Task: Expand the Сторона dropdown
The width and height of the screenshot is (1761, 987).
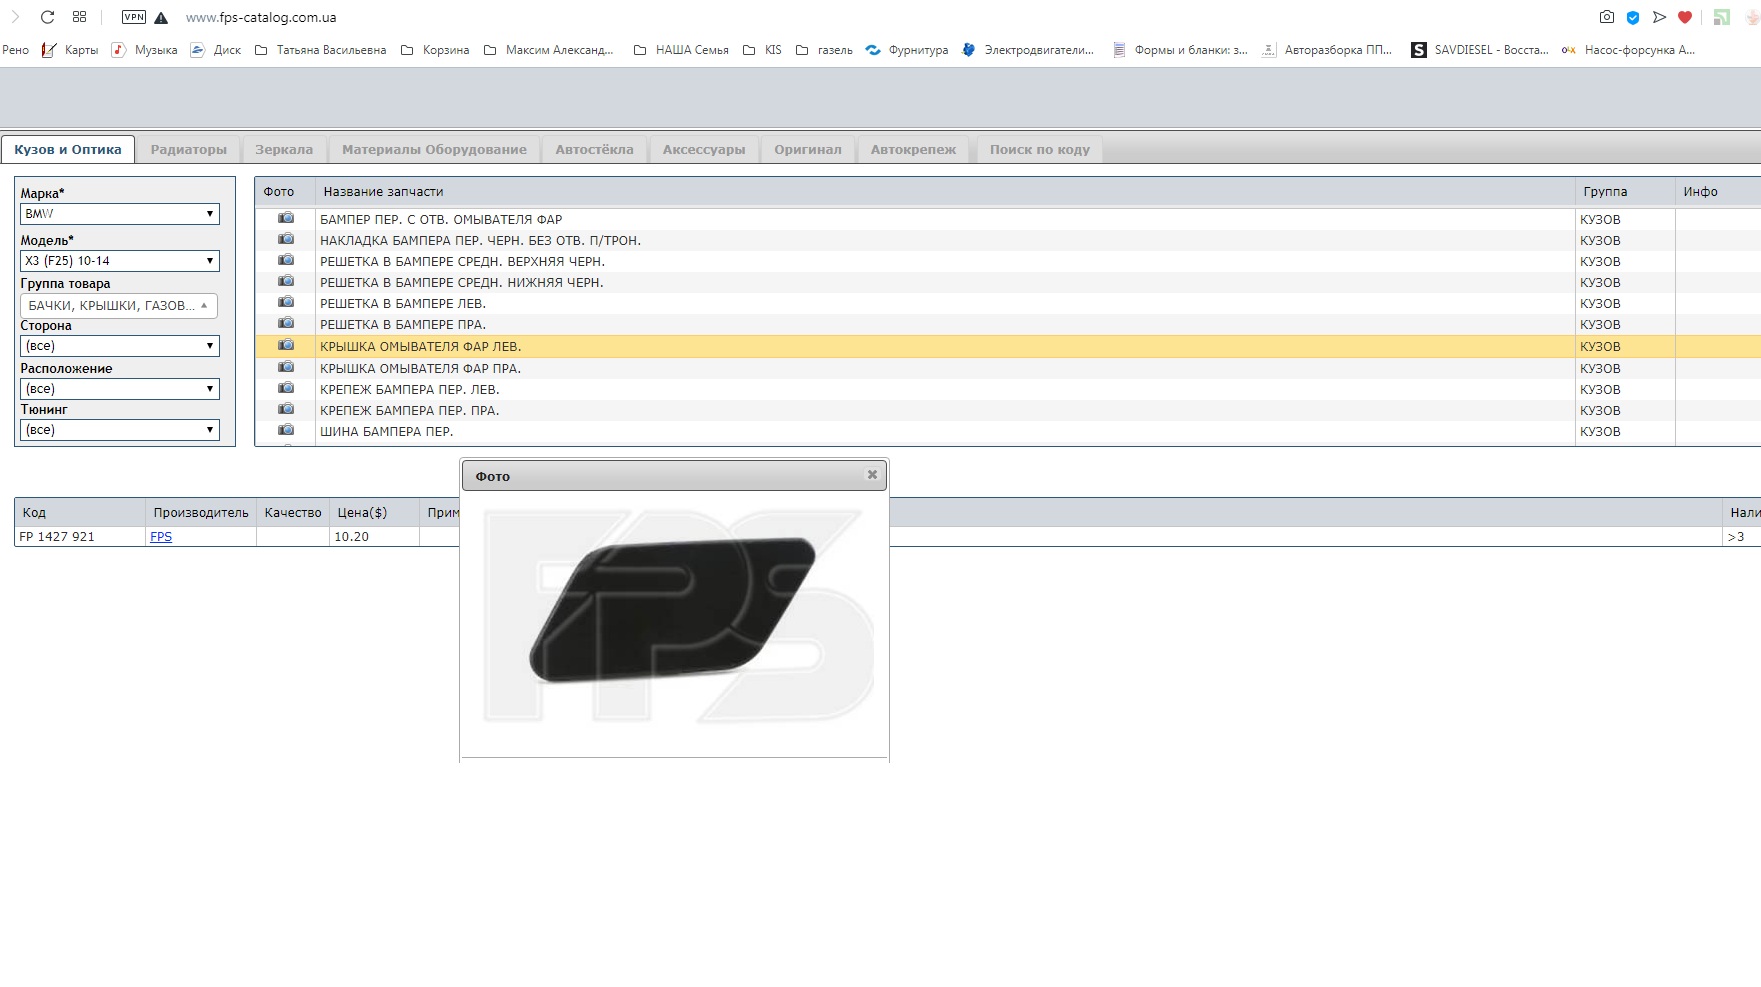Action: [x=120, y=346]
